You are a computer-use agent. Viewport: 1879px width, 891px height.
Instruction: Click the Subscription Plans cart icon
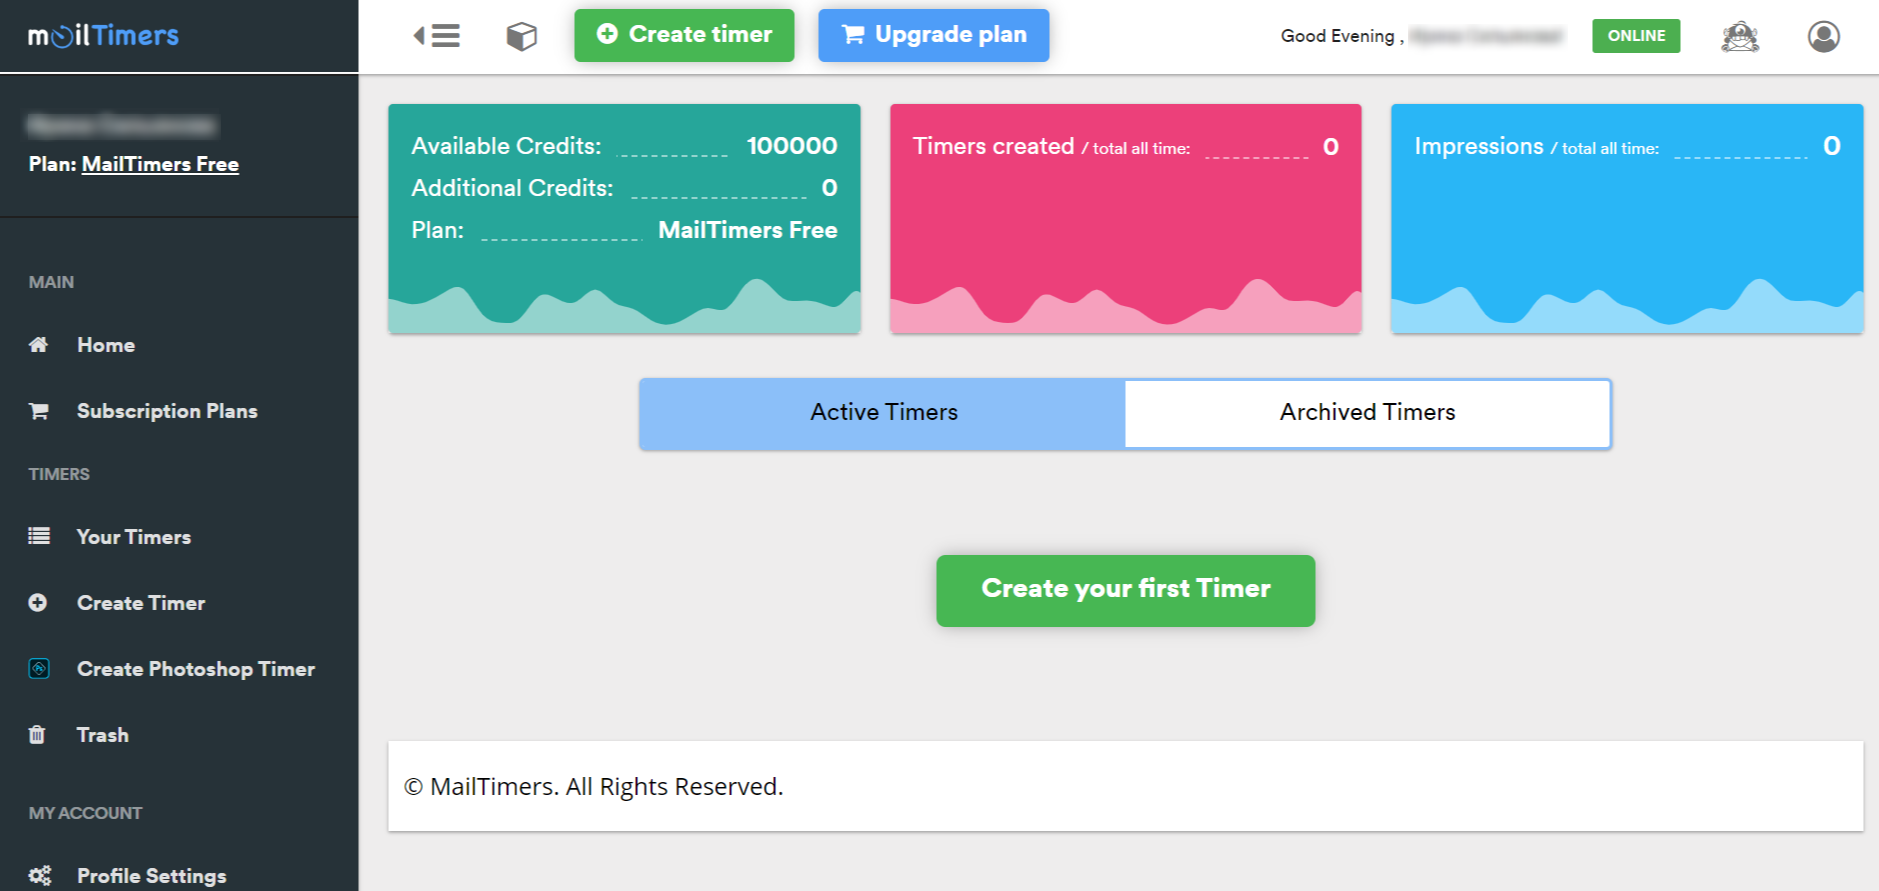[x=38, y=411]
